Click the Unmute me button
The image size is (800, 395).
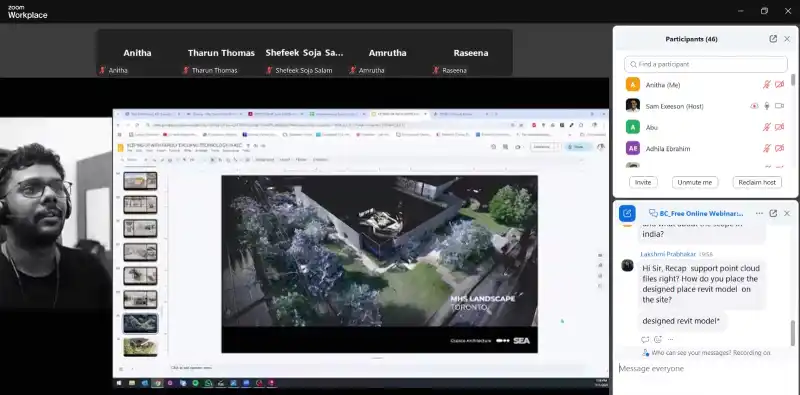[695, 182]
